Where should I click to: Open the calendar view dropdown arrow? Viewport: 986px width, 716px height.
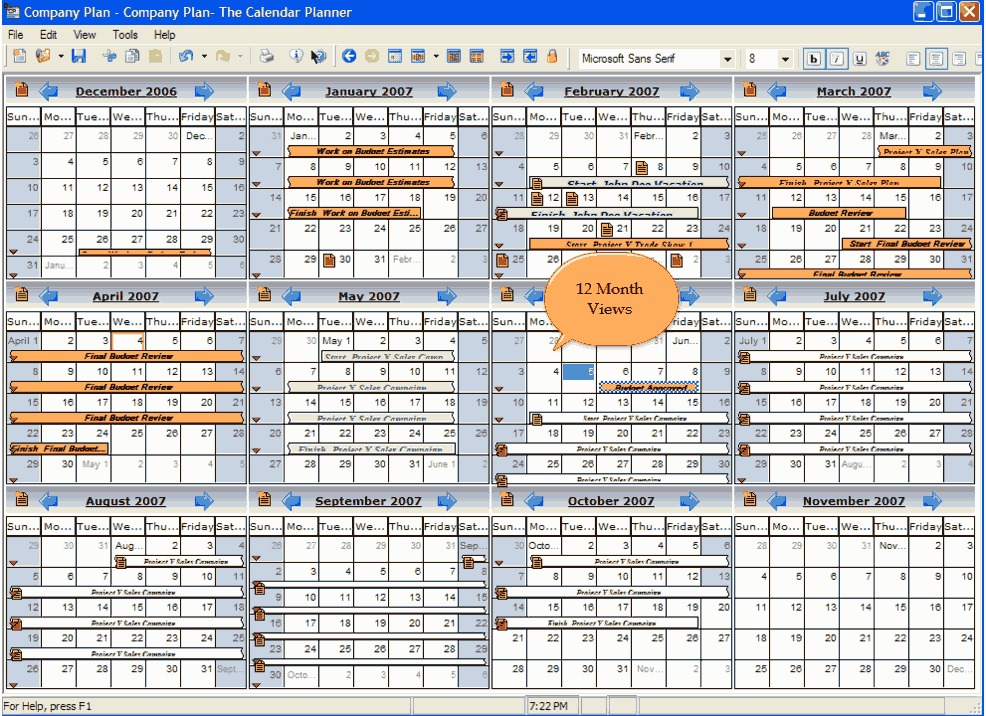(x=436, y=57)
